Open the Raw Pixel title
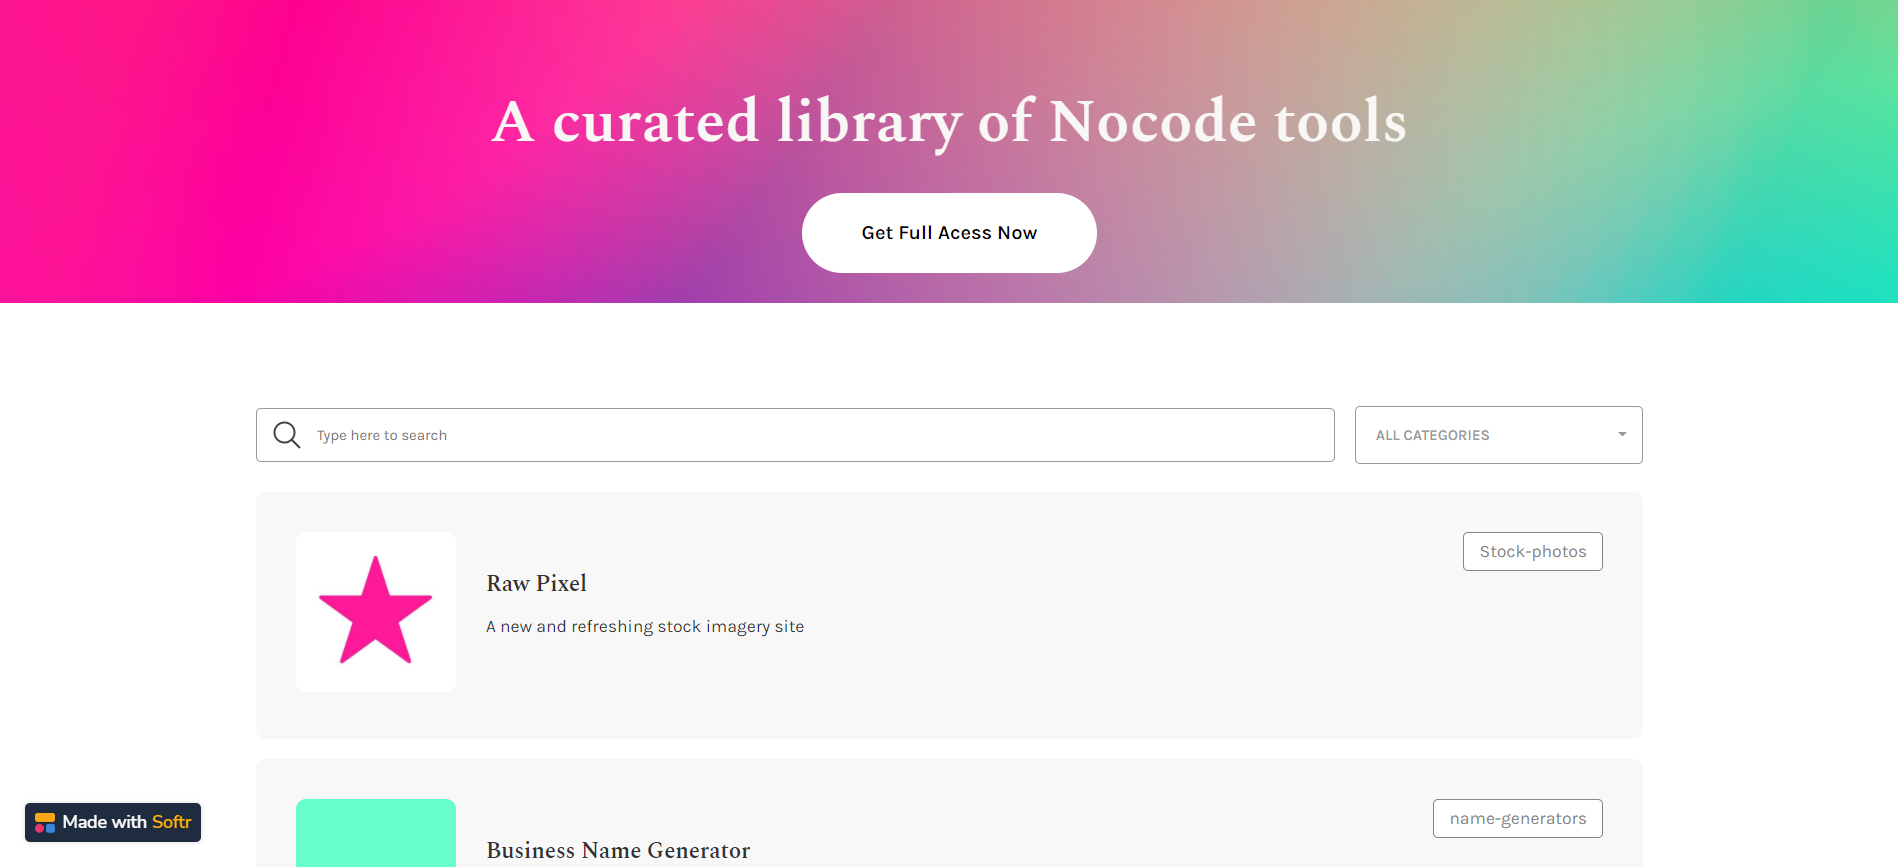The width and height of the screenshot is (1898, 867). 536,583
